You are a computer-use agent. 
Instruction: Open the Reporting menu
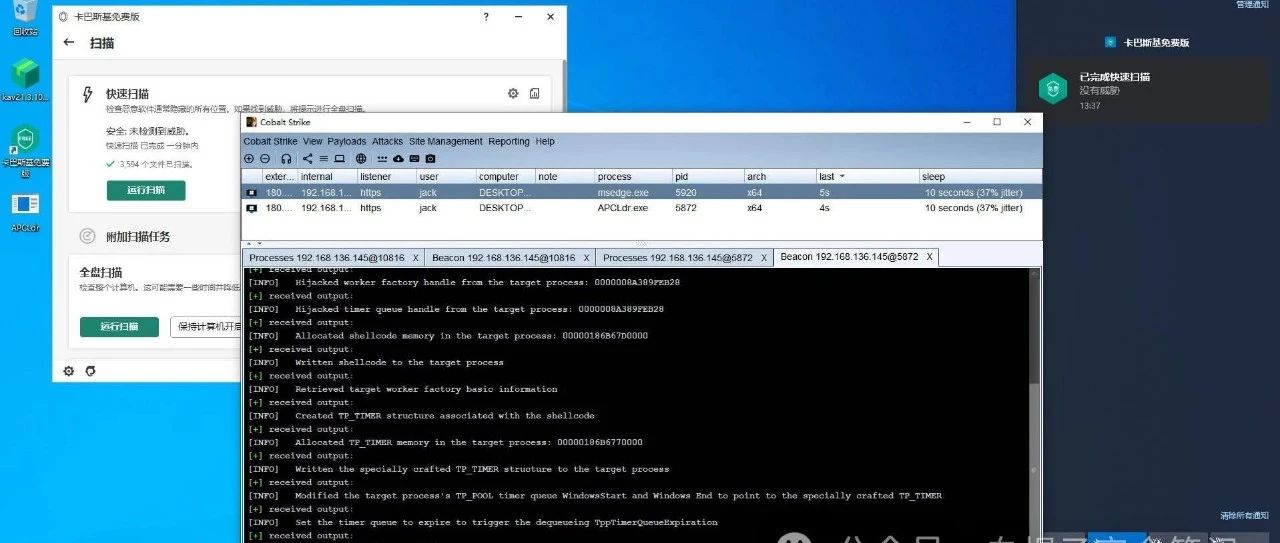coord(509,142)
